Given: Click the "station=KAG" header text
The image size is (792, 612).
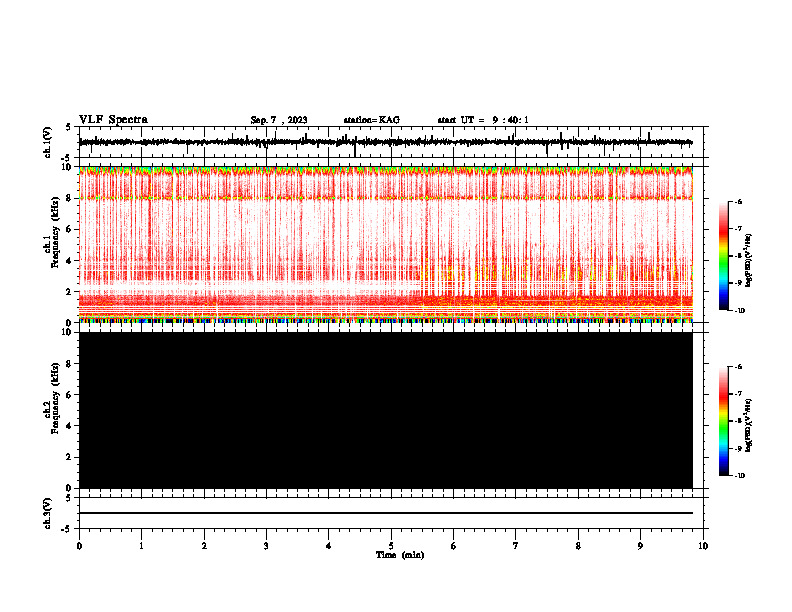Looking at the screenshot, I should (x=371, y=120).
